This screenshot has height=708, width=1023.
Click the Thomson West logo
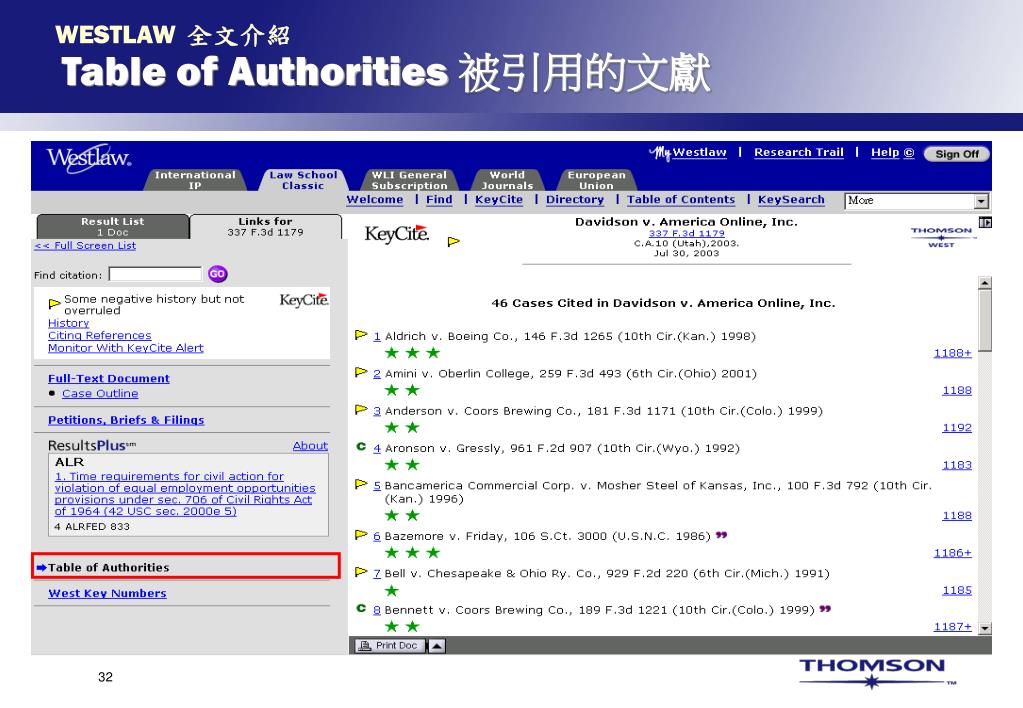941,237
